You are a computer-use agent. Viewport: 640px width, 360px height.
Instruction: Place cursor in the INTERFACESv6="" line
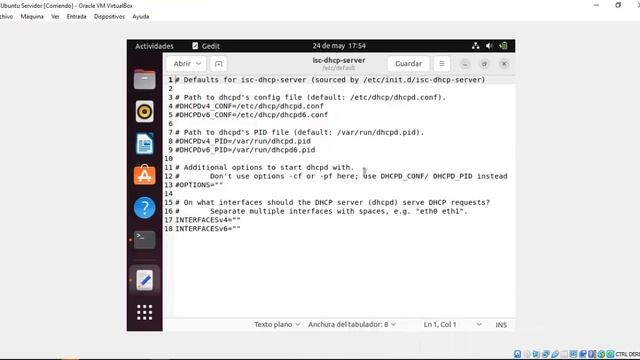click(x=208, y=229)
